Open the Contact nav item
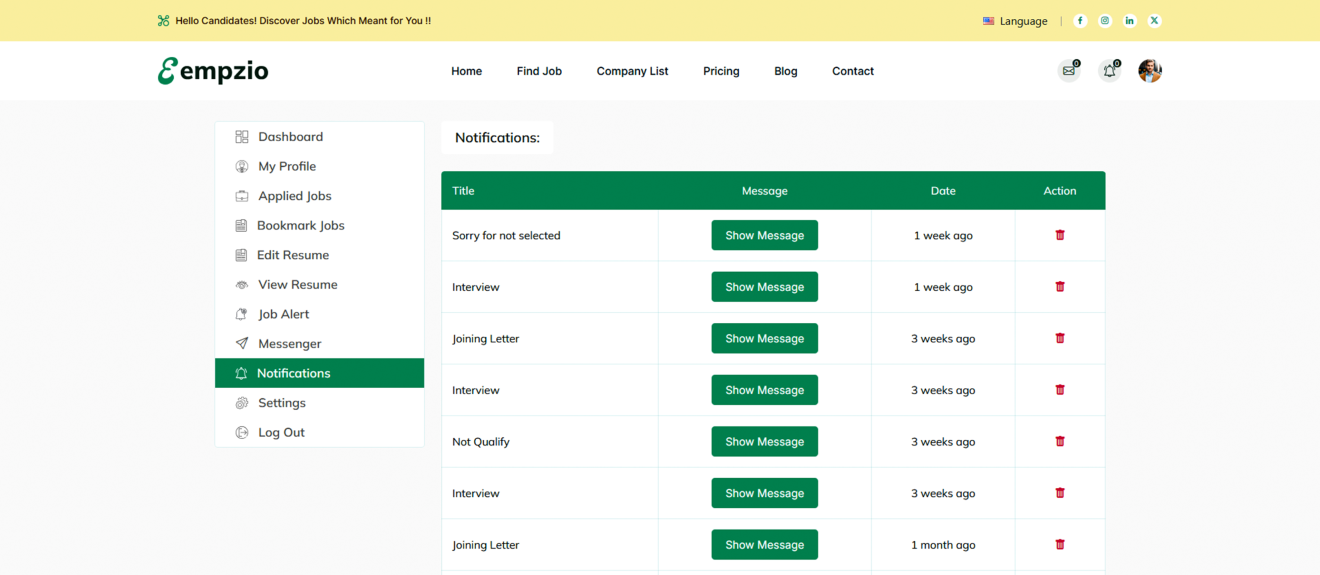Viewport: 1320px width, 575px height. (853, 71)
